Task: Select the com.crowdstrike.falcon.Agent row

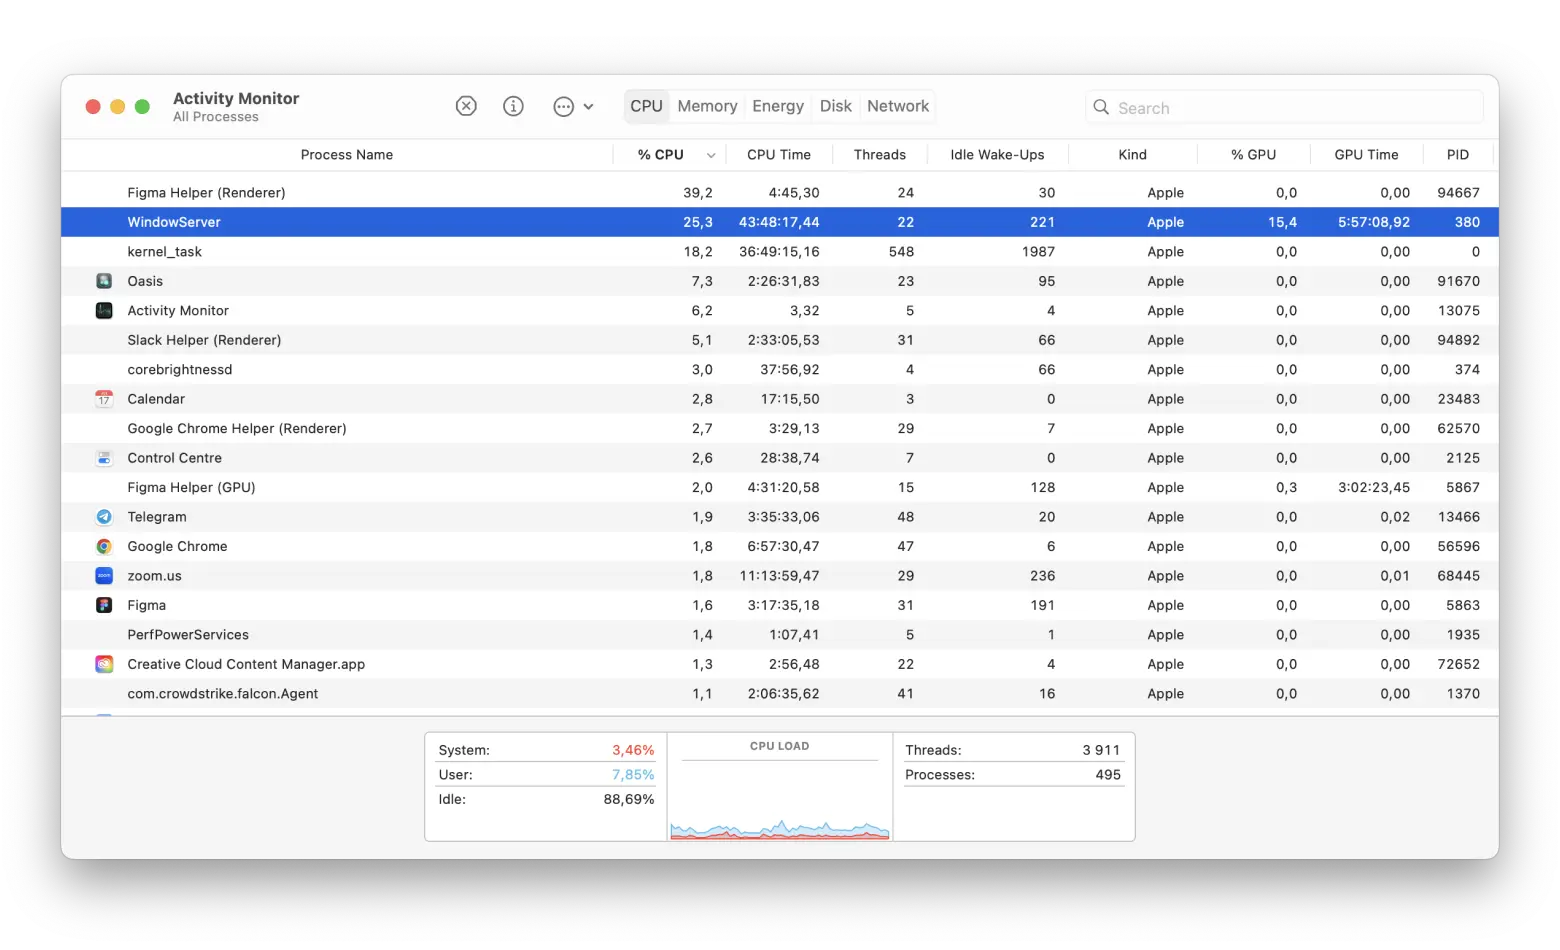Action: click(x=780, y=694)
